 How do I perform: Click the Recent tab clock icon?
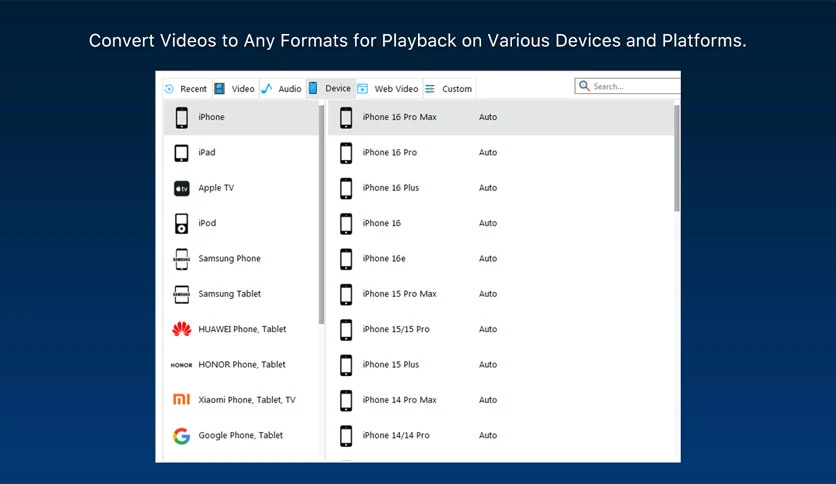point(169,89)
